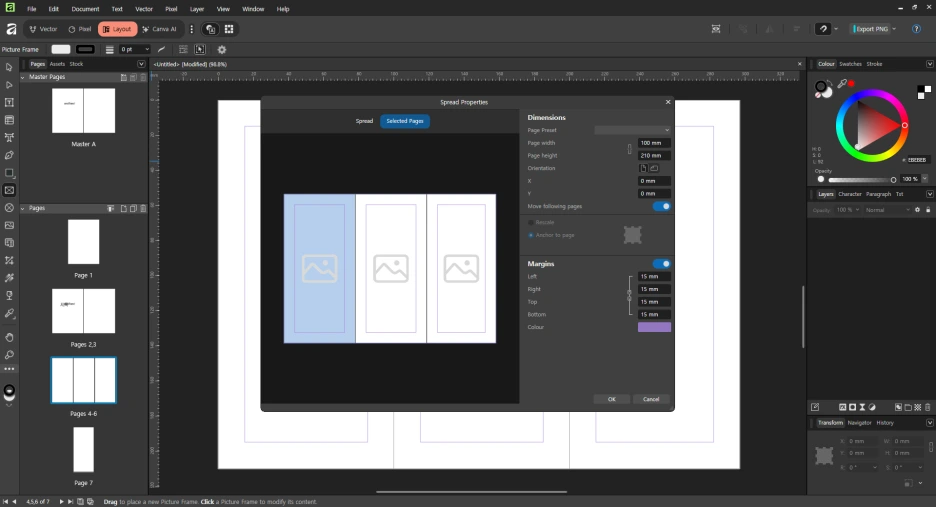Select the Node tool below Move tool

9,85
